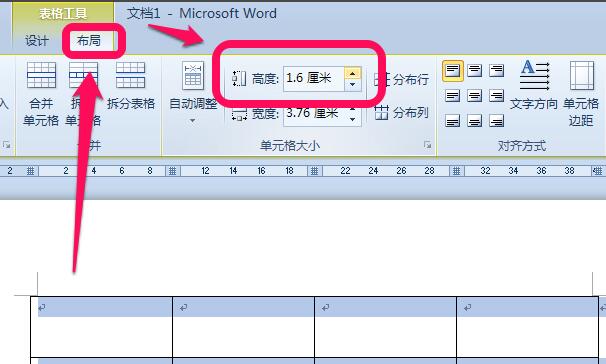
Task: Decrease column width with the down arrow
Action: point(352,119)
